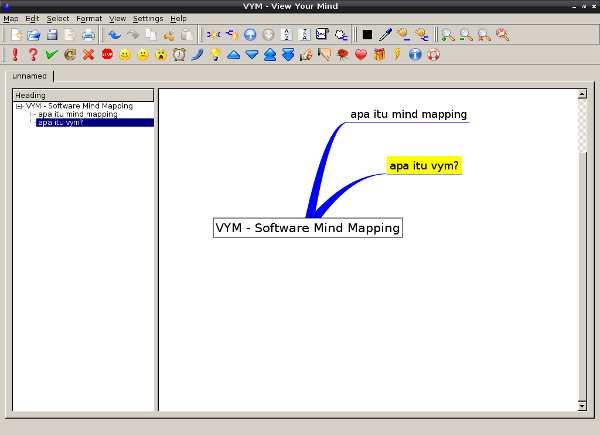The width and height of the screenshot is (600, 435).
Task: Toggle the image/scroll frame icon
Action: pyautogui.click(x=322, y=35)
